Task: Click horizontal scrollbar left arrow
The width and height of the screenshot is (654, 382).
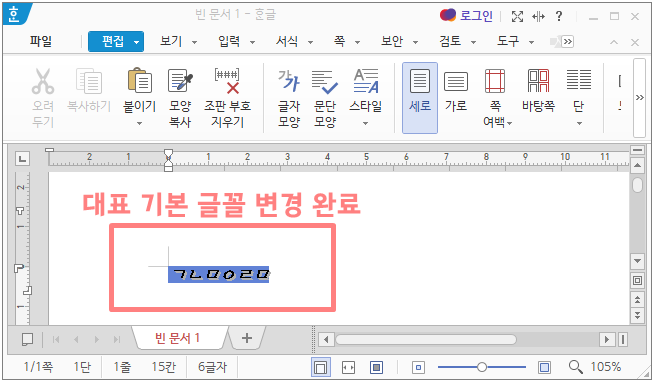Action: click(x=326, y=339)
